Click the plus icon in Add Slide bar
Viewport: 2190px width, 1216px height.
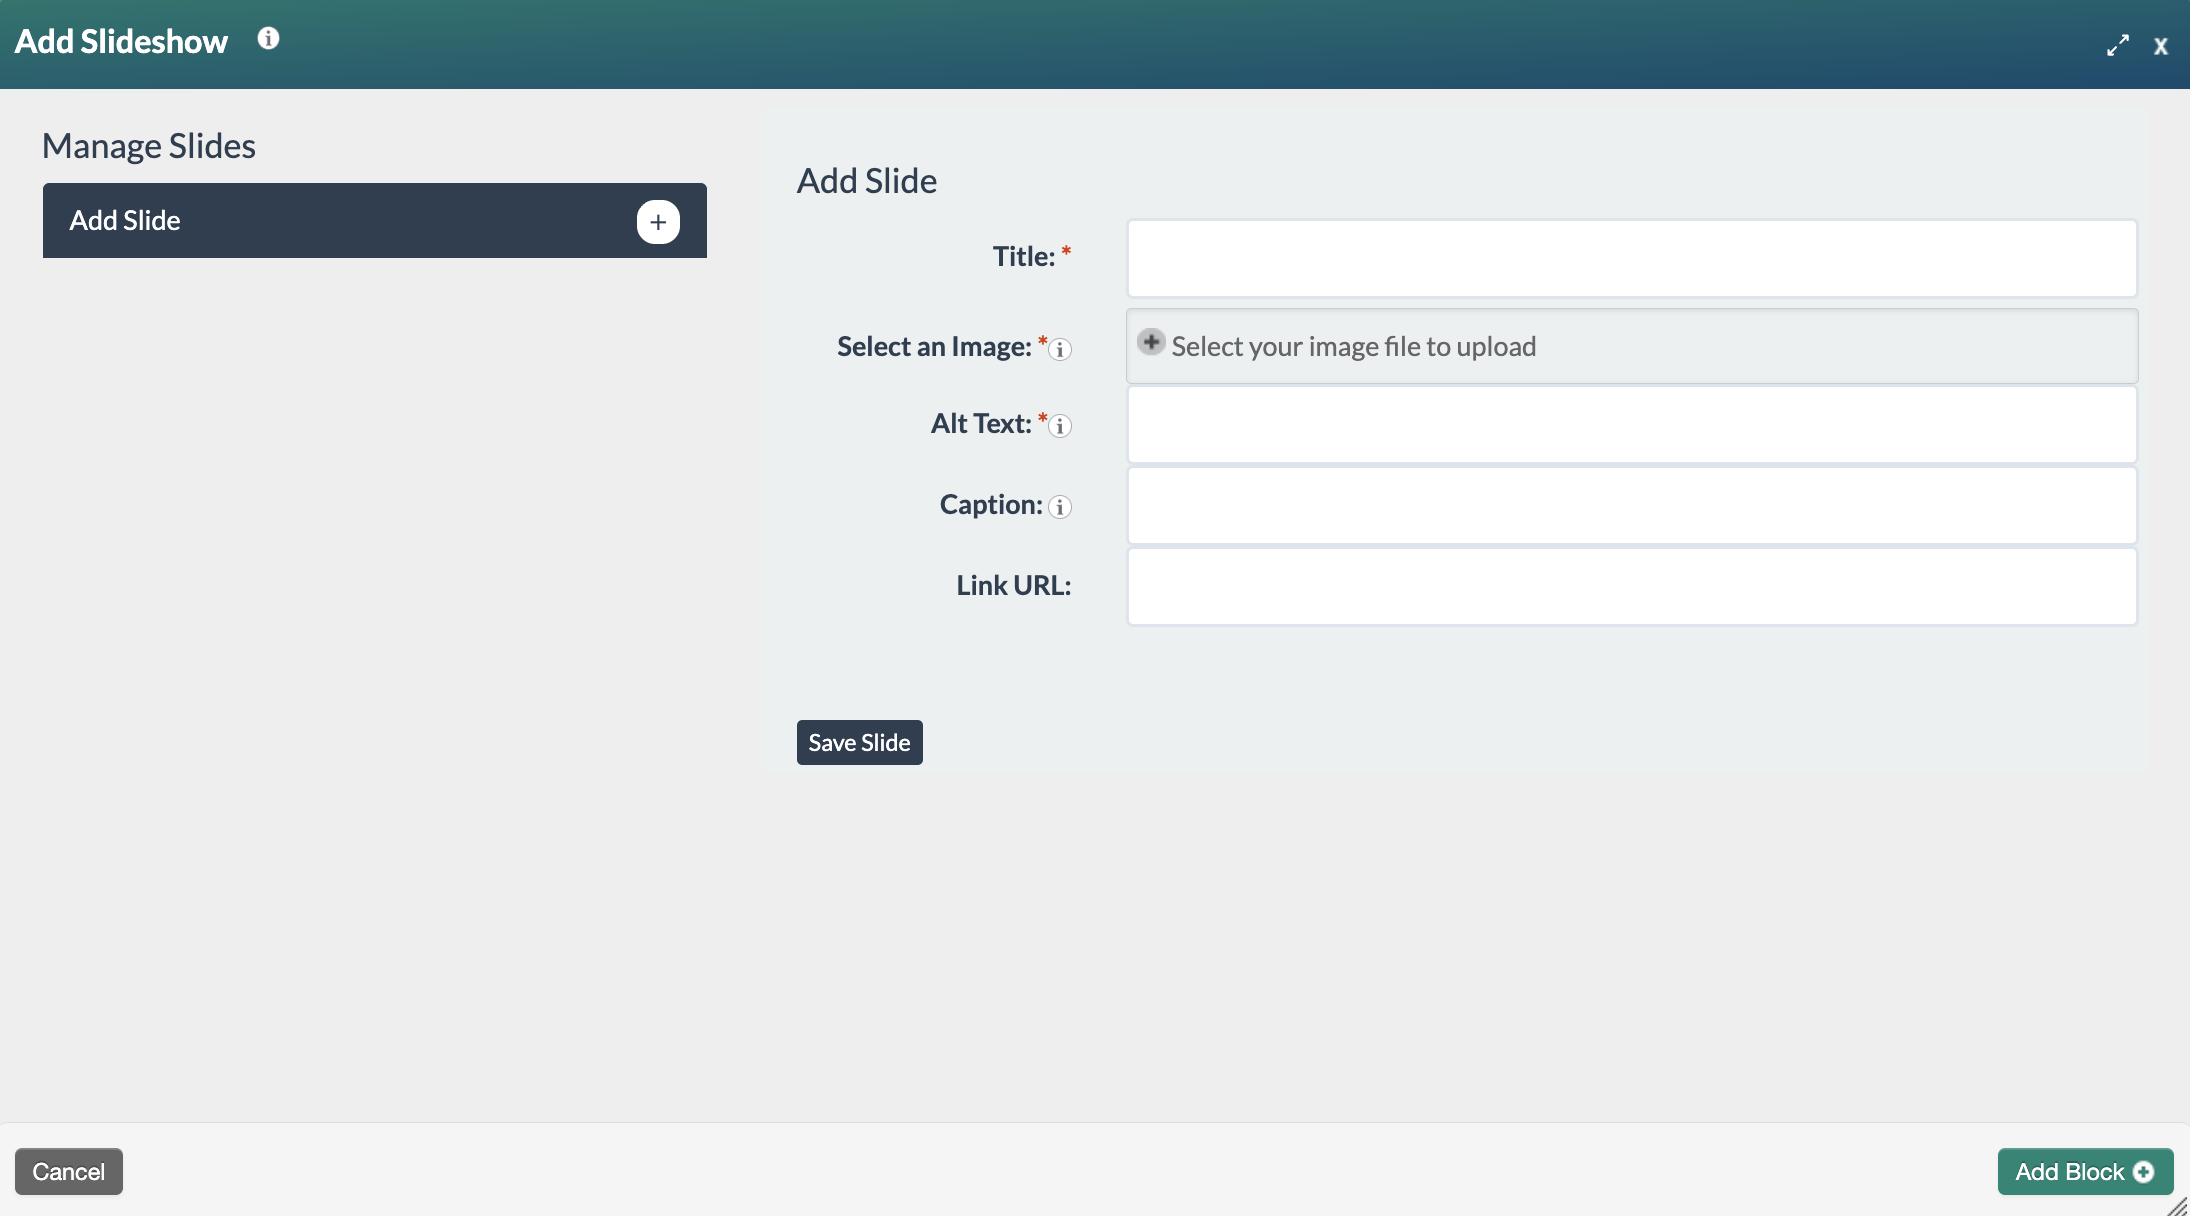tap(658, 221)
